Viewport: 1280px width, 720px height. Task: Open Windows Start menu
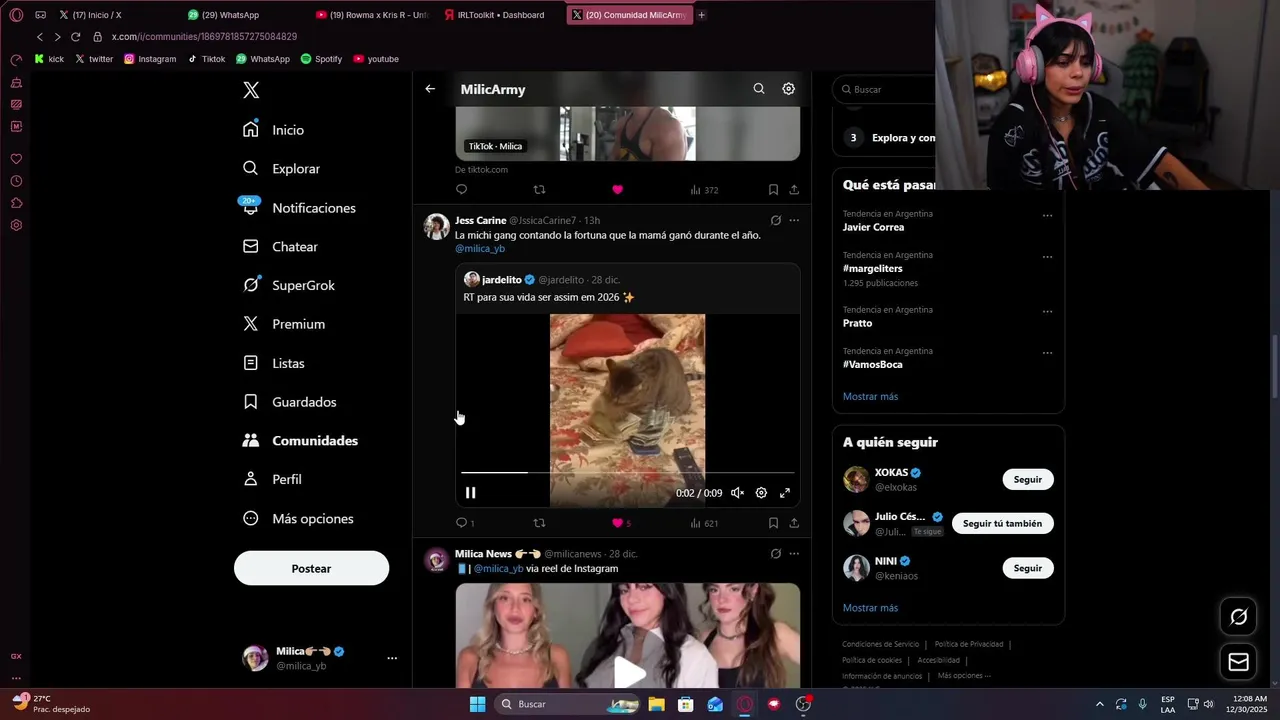477,704
